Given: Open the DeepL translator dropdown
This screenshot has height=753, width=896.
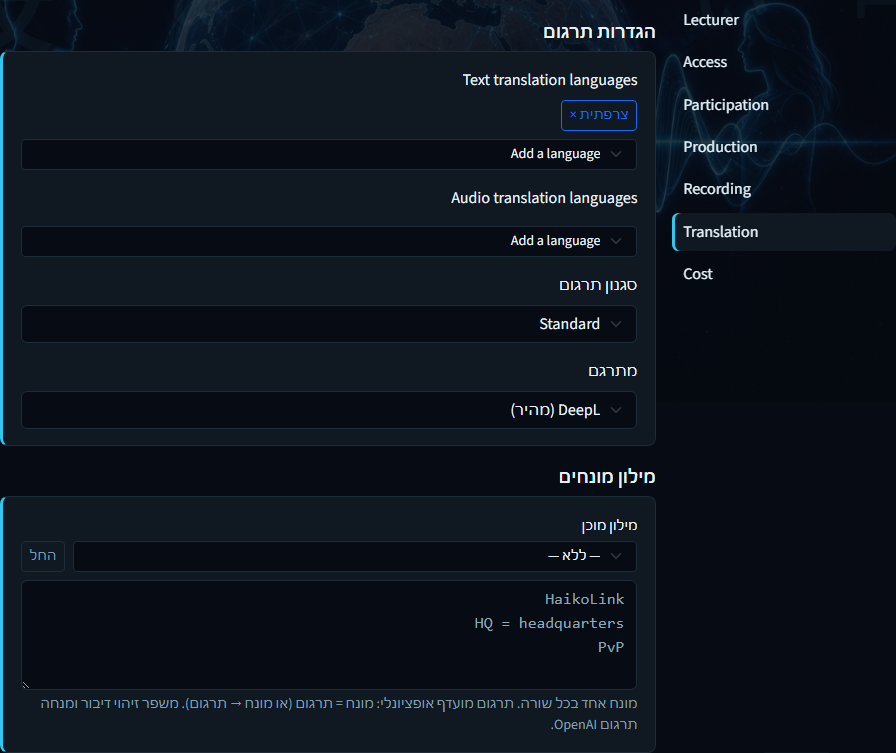Looking at the screenshot, I should tap(329, 410).
